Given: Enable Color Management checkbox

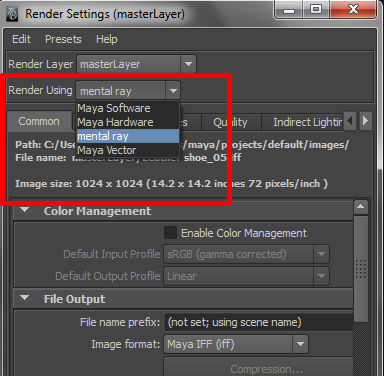Looking at the screenshot, I should coord(170,233).
